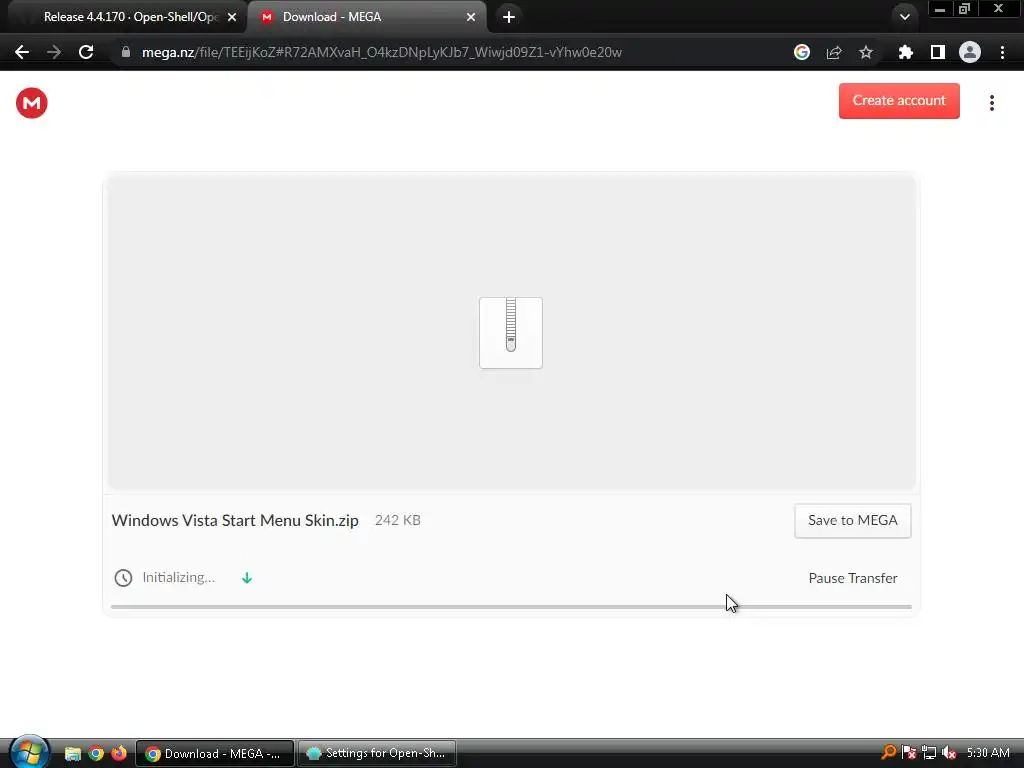Click the Create account button
Image resolution: width=1024 pixels, height=768 pixels.
[x=899, y=101]
